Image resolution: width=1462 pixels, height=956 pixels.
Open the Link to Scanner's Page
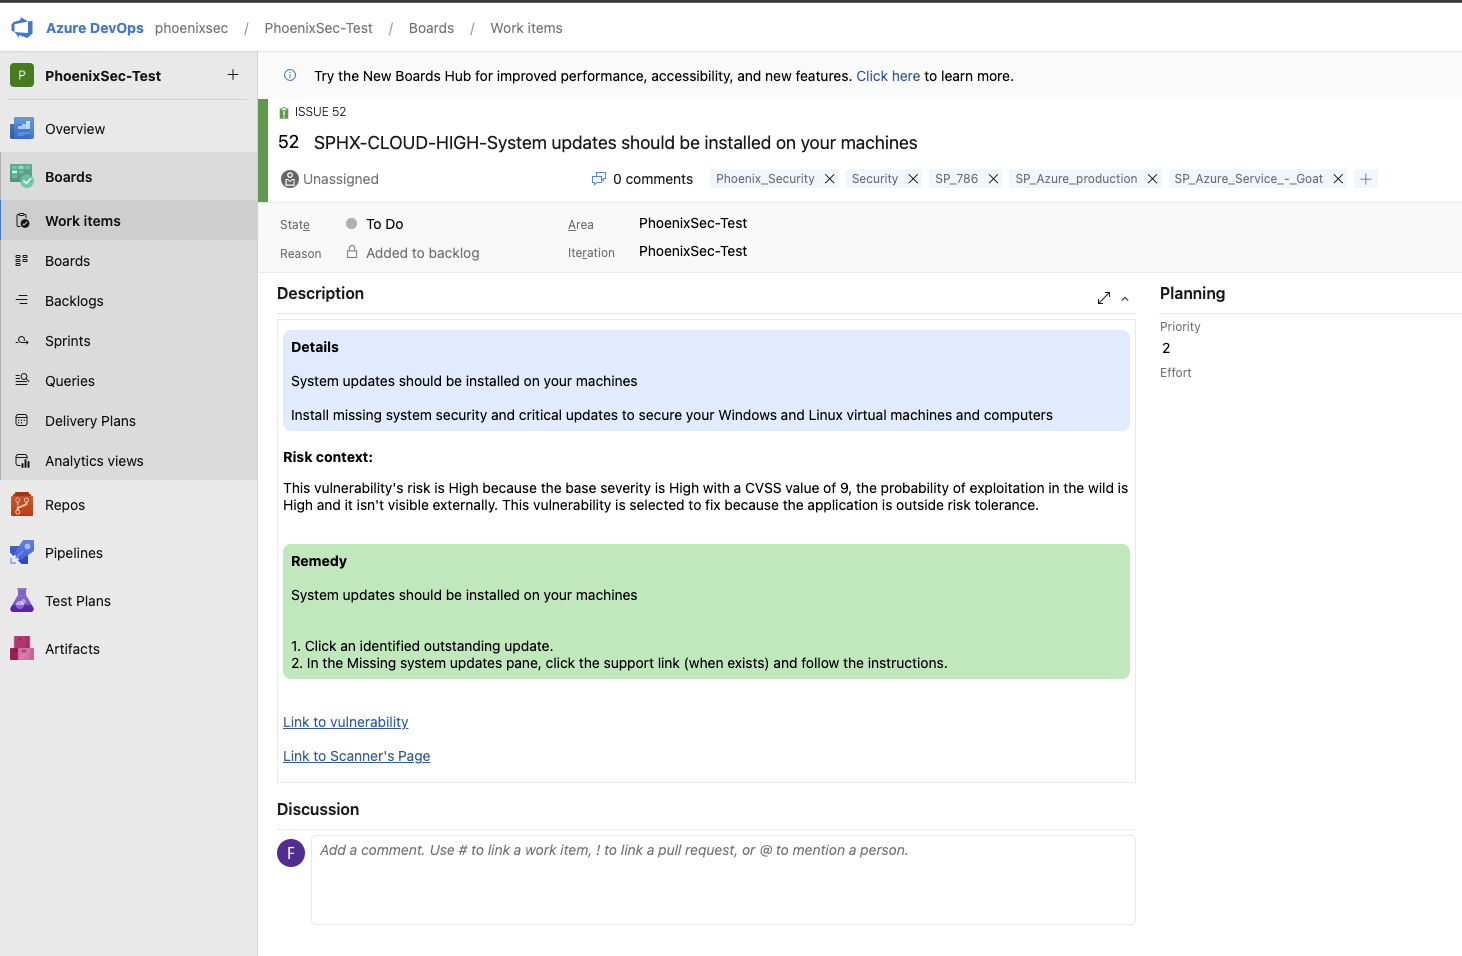[357, 756]
